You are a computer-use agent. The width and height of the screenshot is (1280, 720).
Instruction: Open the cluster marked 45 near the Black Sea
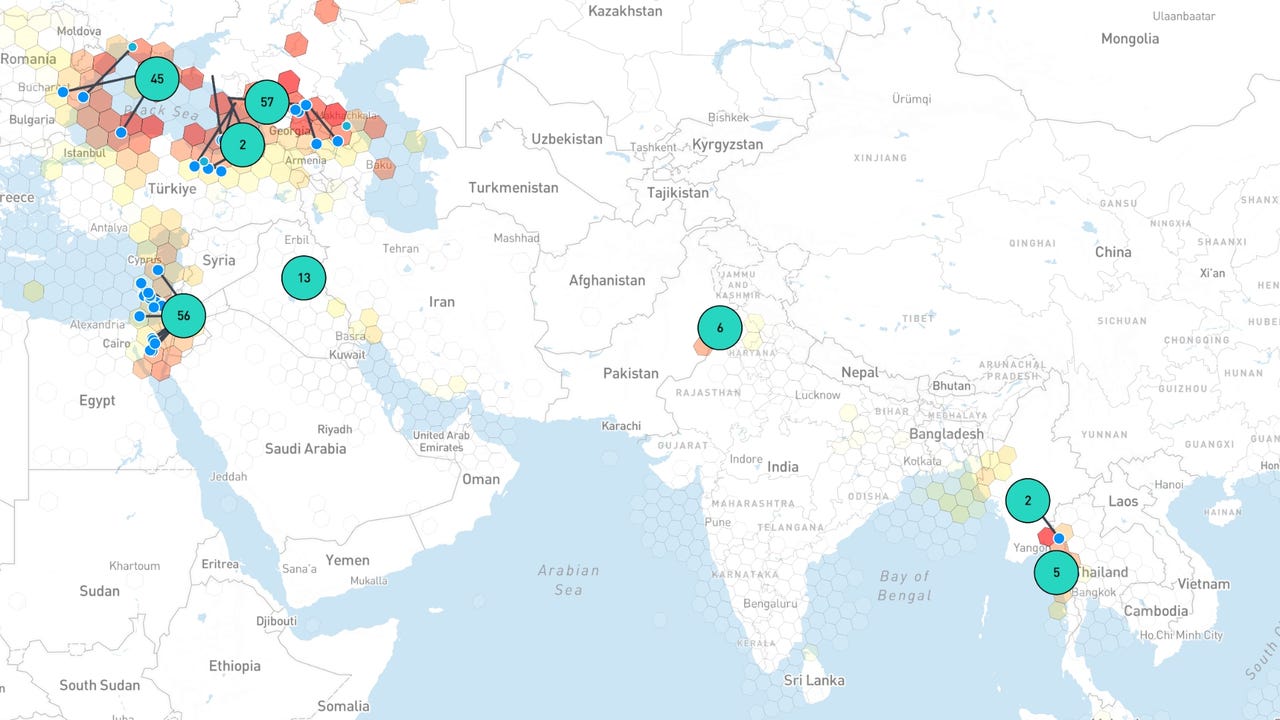point(156,77)
